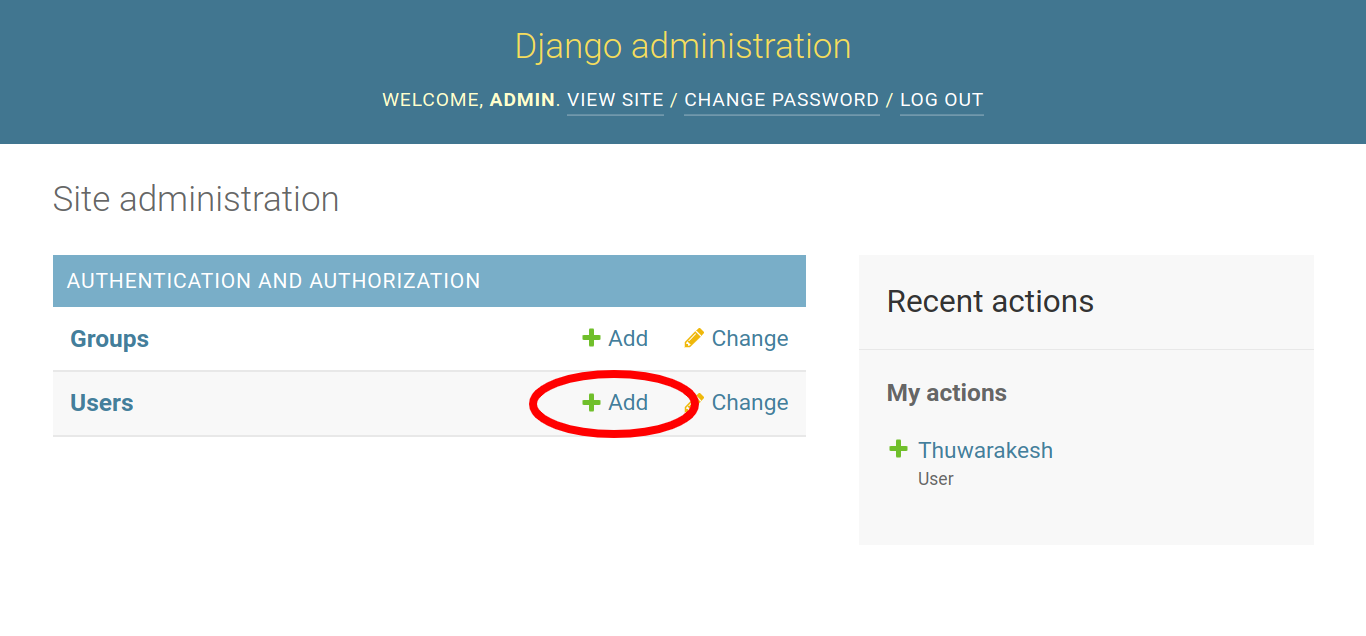Open the Add link for Groups
Viewport: 1366px width, 636px height.
[x=628, y=339]
